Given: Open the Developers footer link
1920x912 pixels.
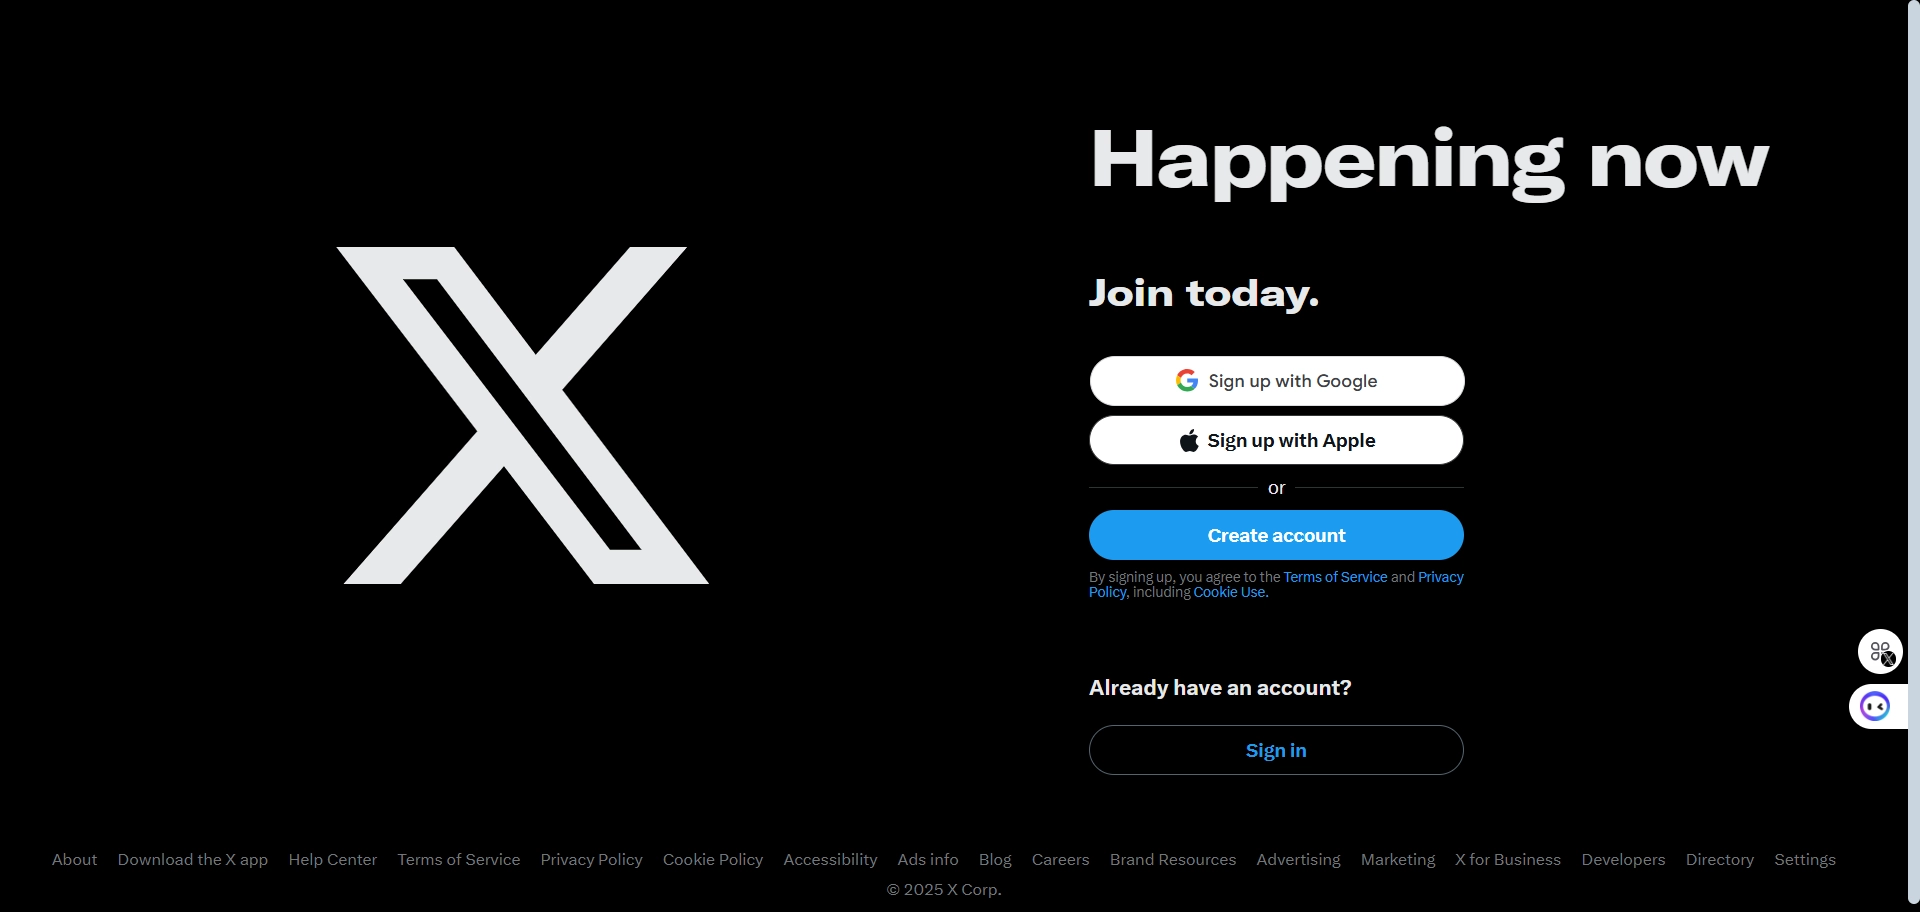Looking at the screenshot, I should coord(1623,859).
